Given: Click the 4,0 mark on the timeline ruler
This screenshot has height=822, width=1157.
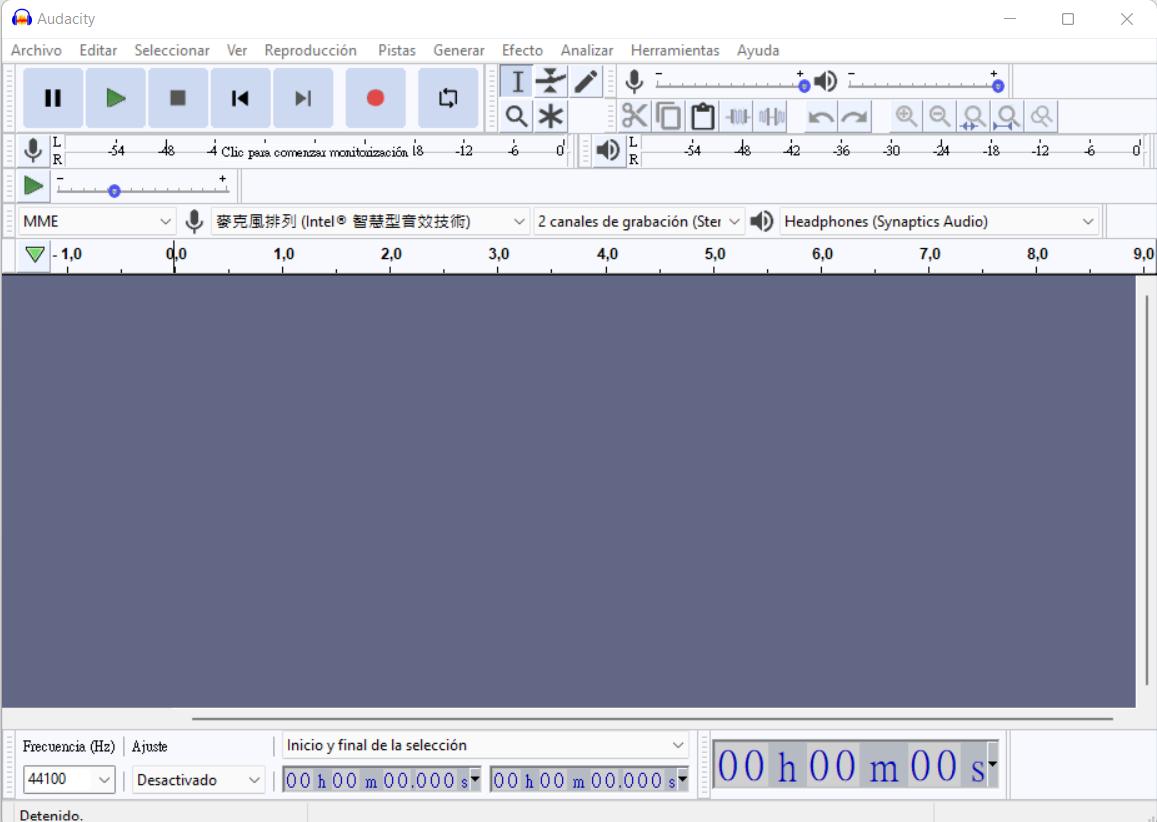Looking at the screenshot, I should click(607, 254).
